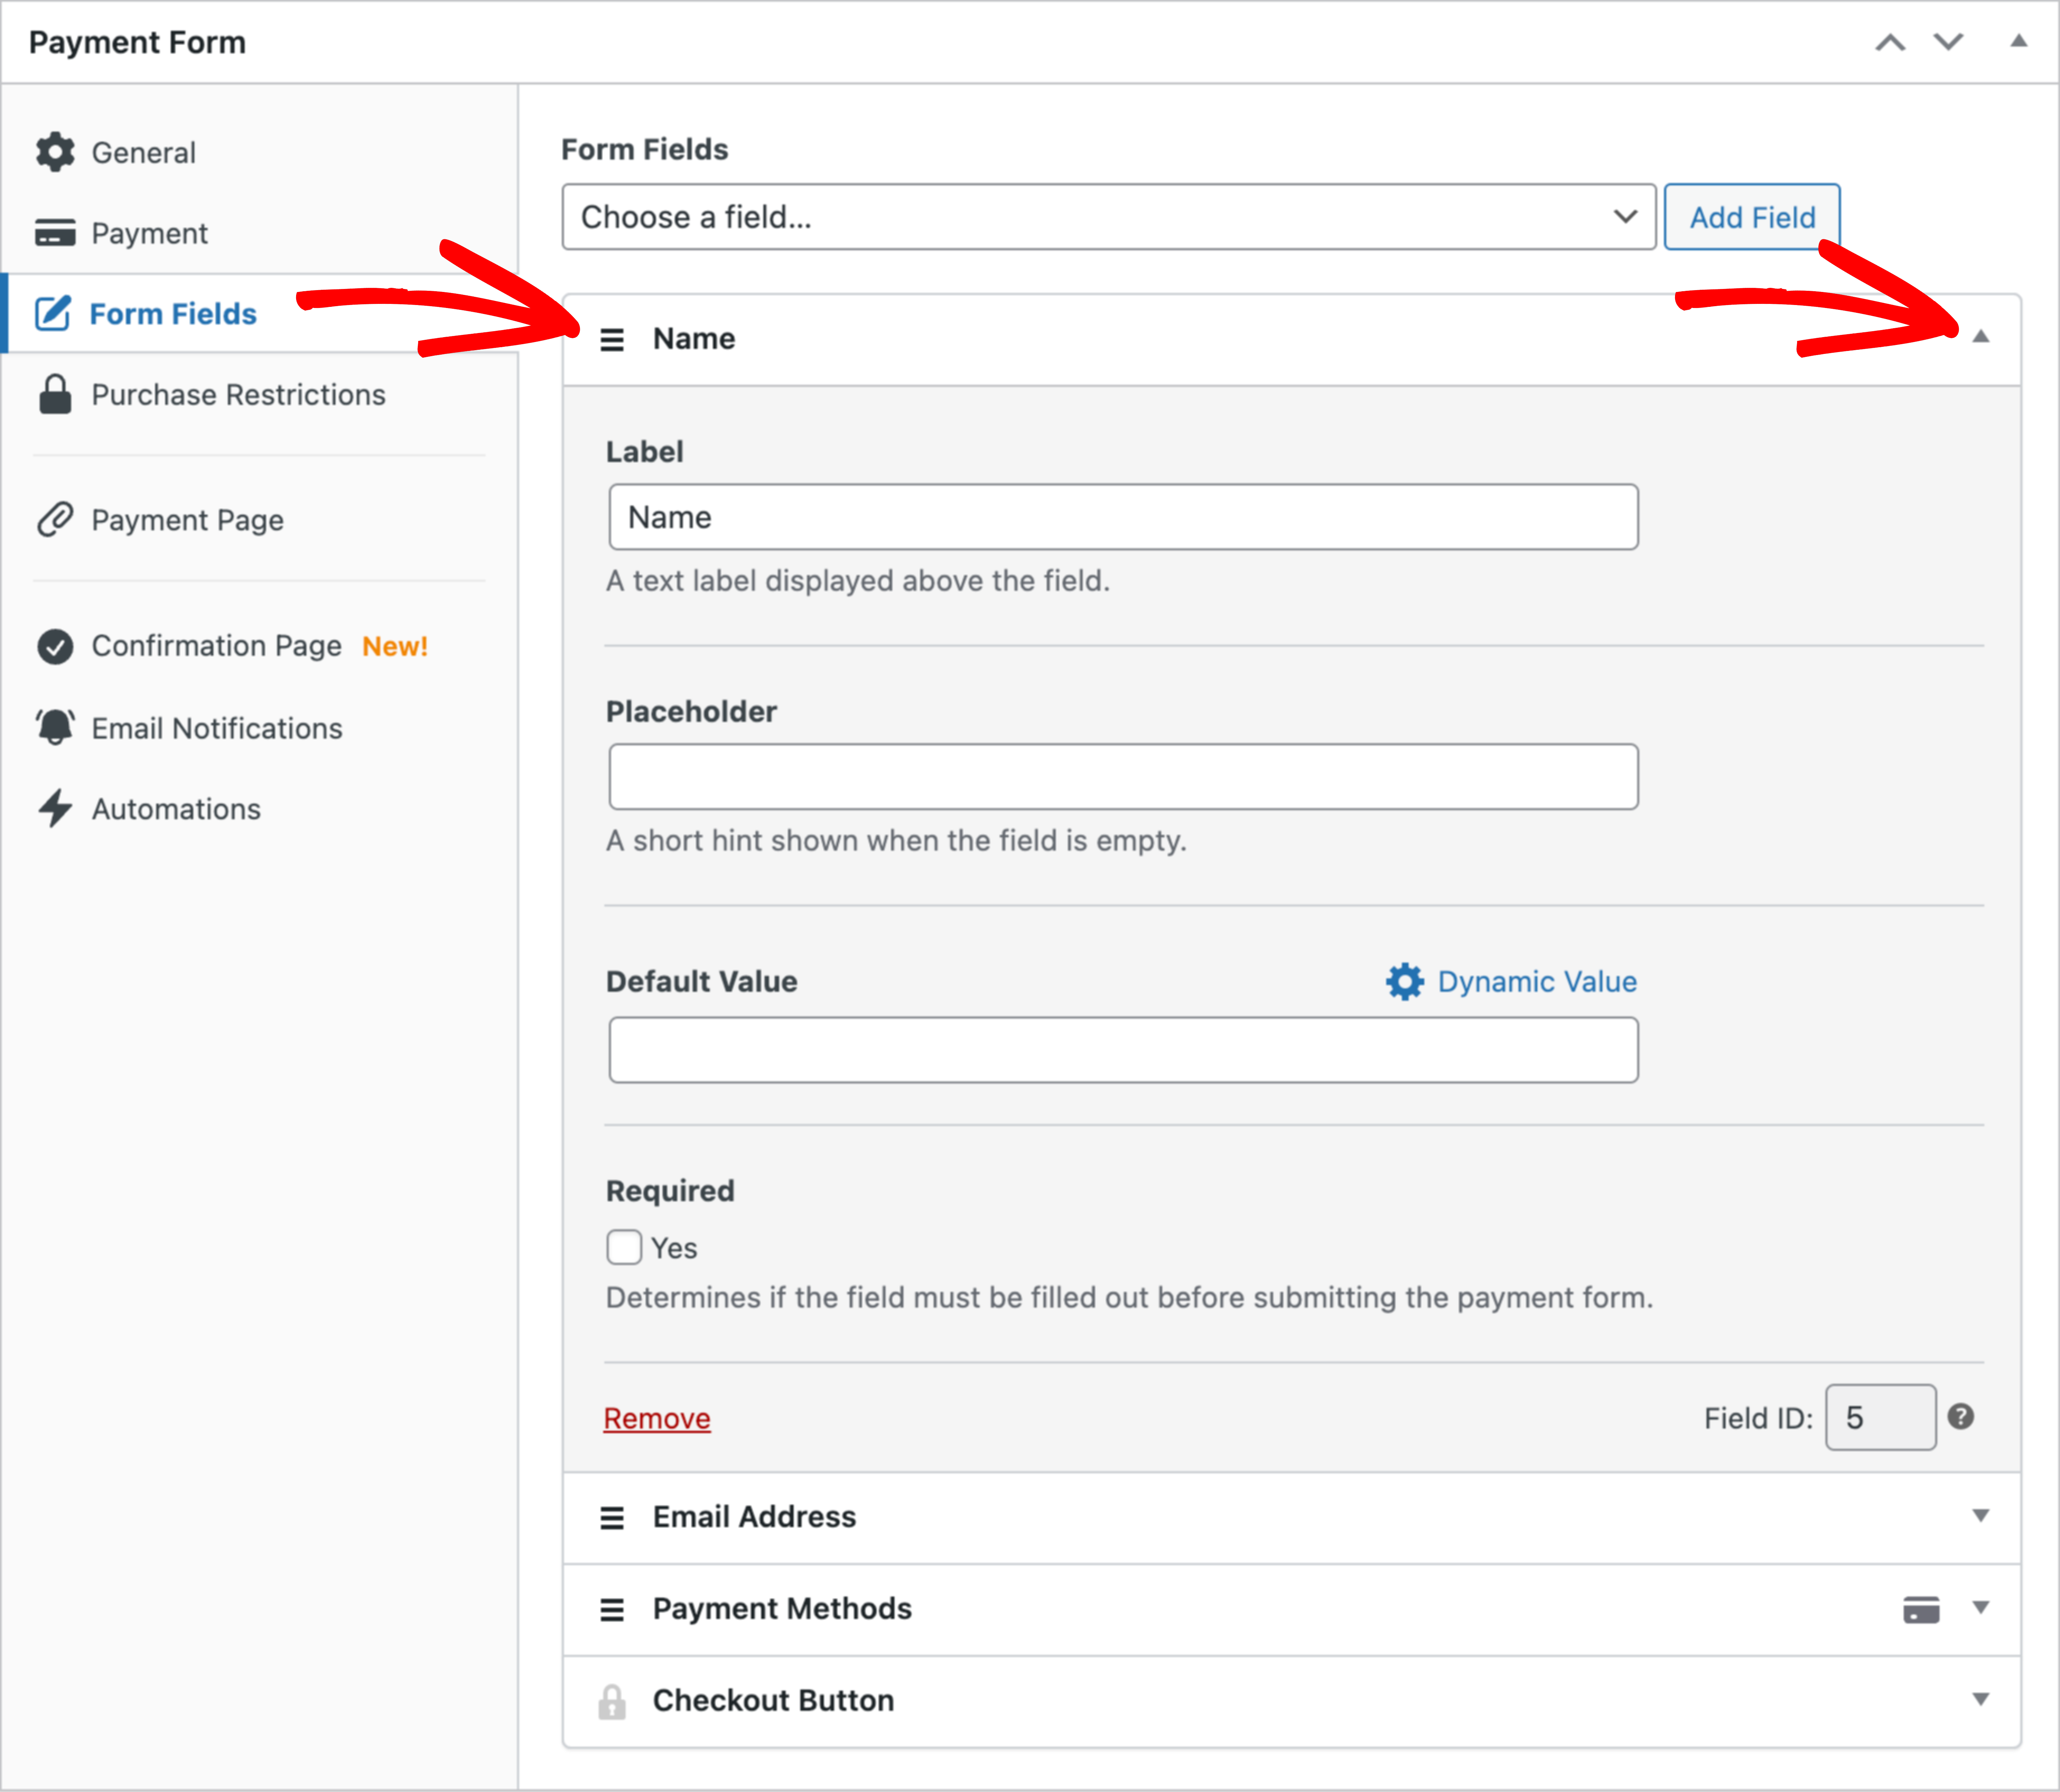Open the Payment settings tab
Viewport: 2060px width, 1792px height.
point(260,233)
